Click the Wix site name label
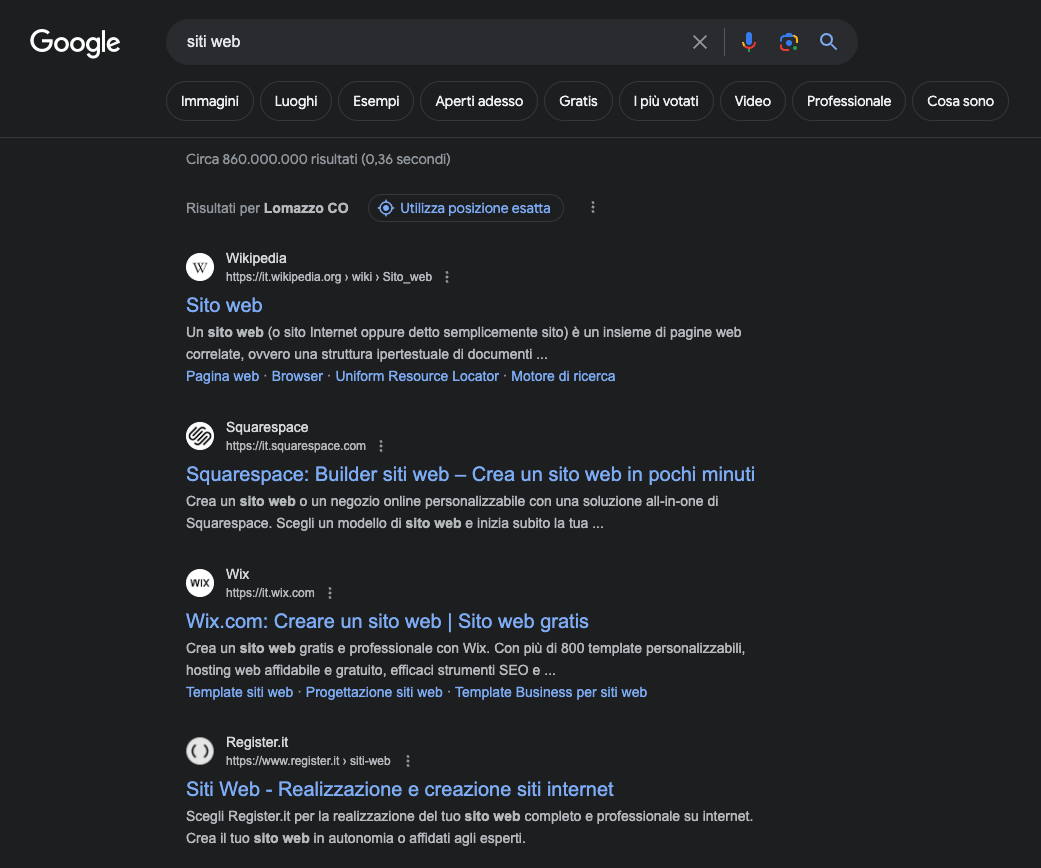Screen dimensions: 1041x868 [238, 574]
